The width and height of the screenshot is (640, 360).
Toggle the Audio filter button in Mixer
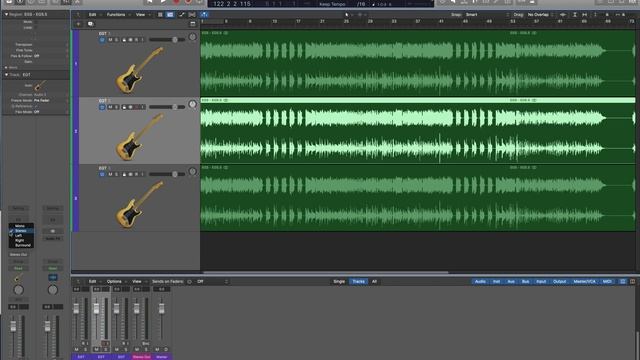coord(480,282)
